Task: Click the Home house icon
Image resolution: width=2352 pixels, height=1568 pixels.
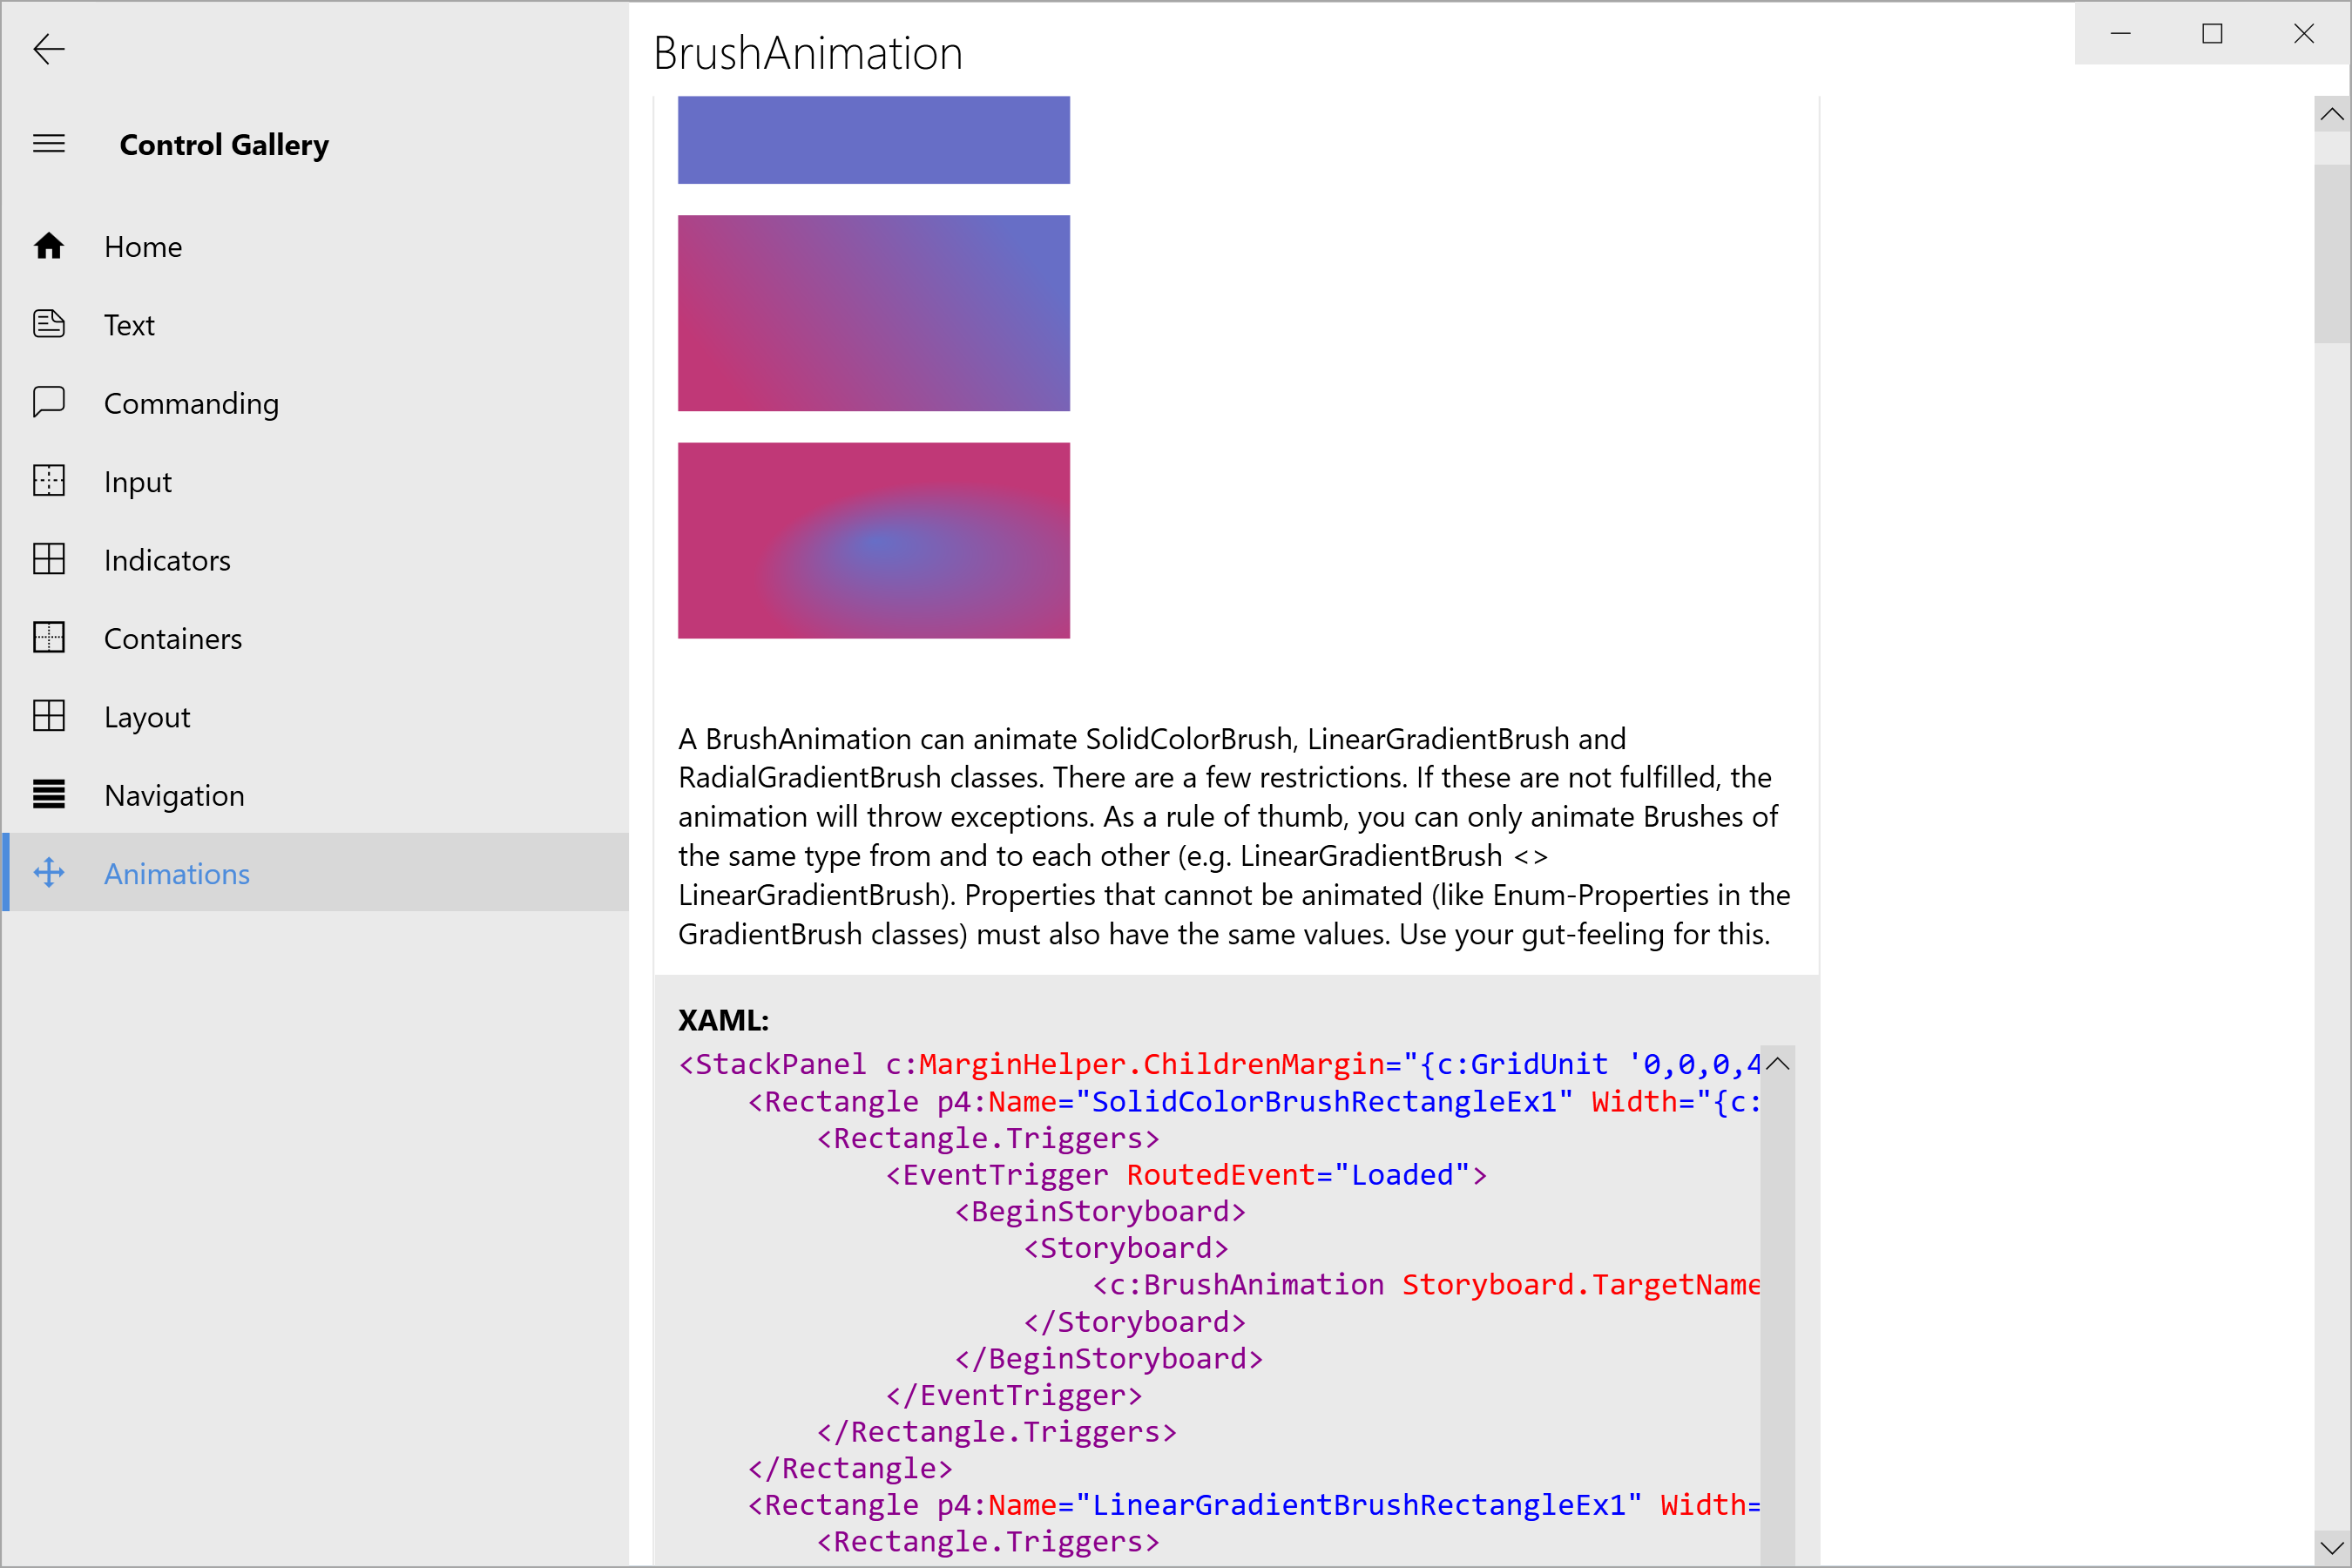Action: tap(48, 246)
